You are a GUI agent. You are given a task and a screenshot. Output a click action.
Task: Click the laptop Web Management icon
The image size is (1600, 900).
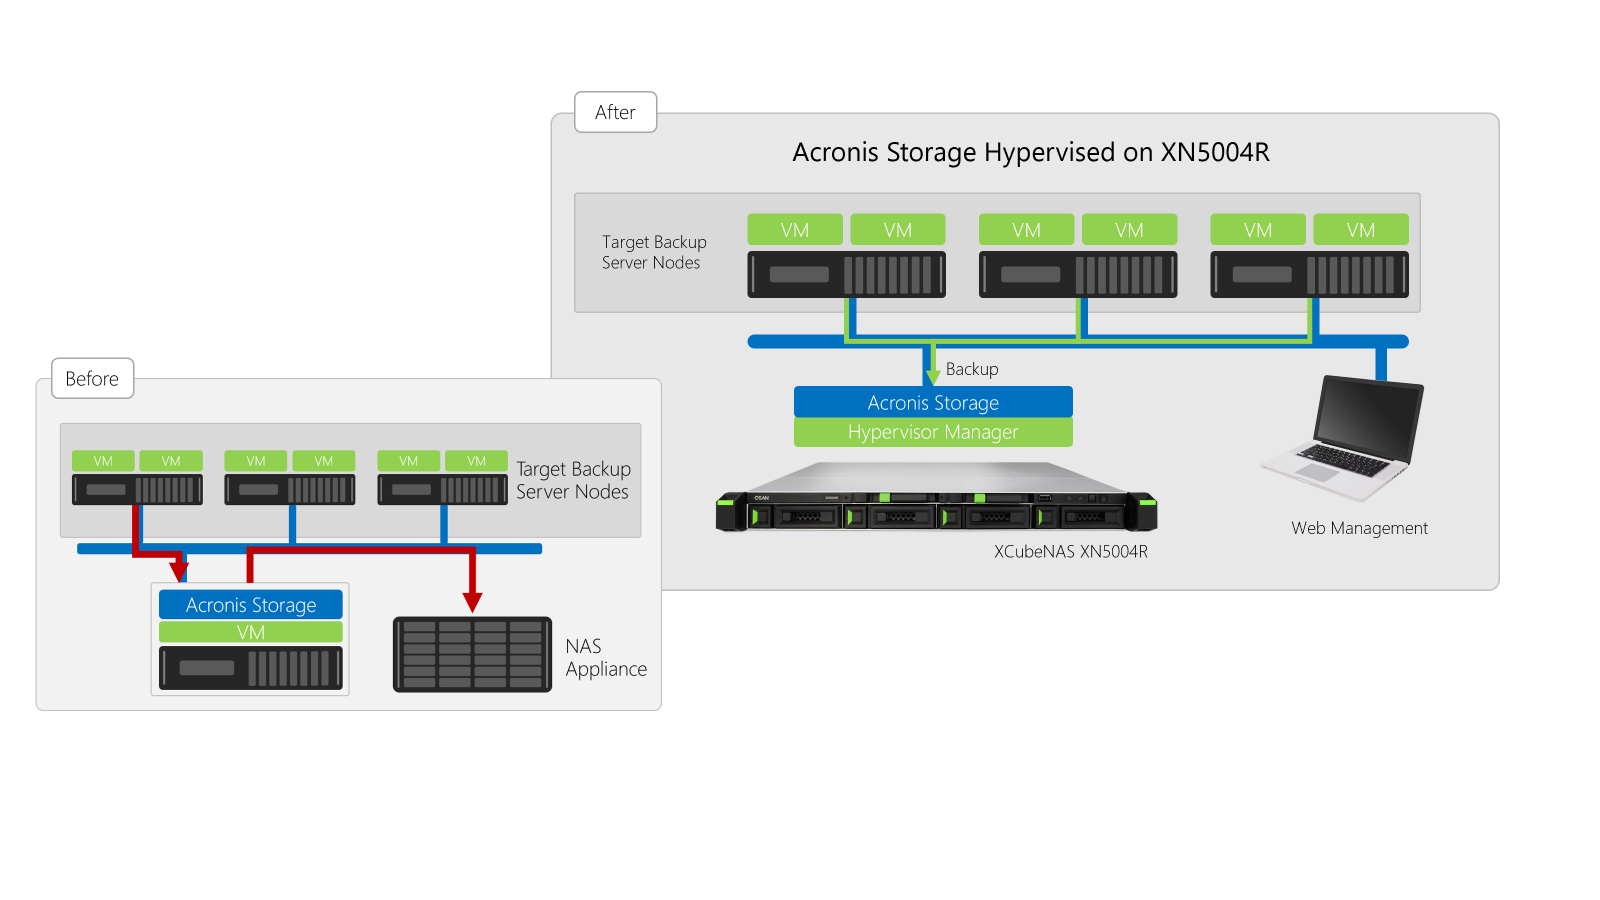pos(1342,438)
